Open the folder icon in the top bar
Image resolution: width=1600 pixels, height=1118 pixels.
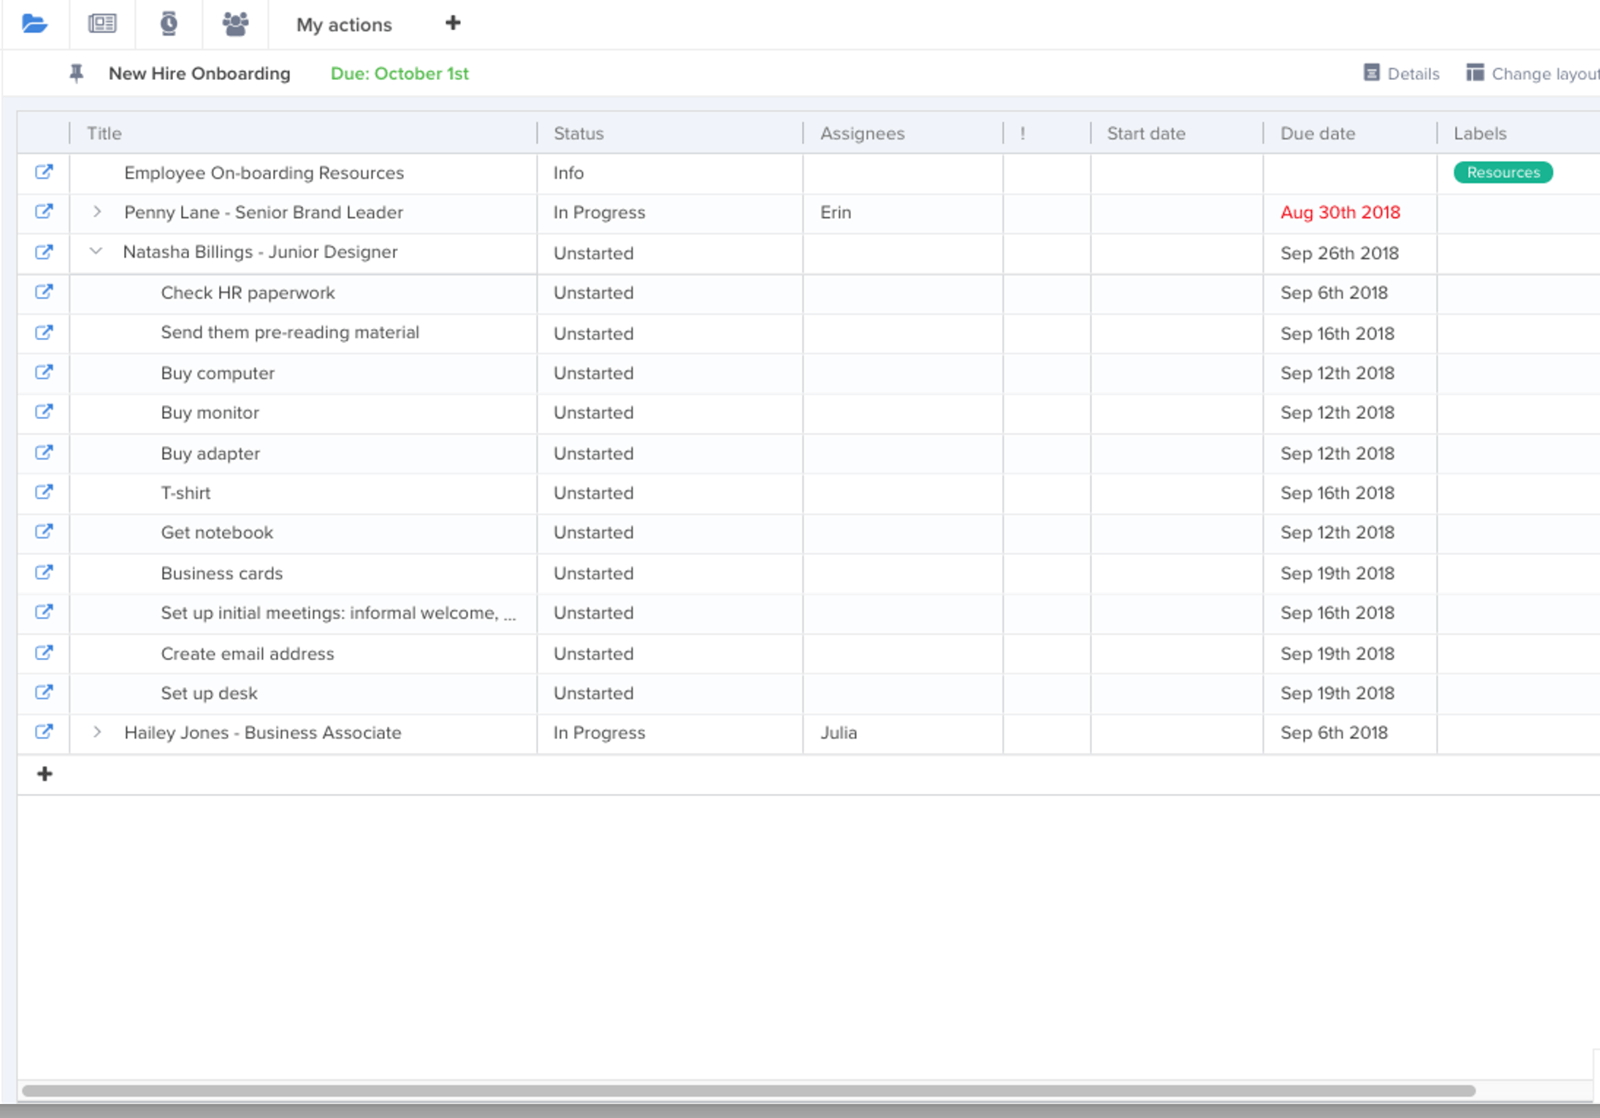pos(34,24)
